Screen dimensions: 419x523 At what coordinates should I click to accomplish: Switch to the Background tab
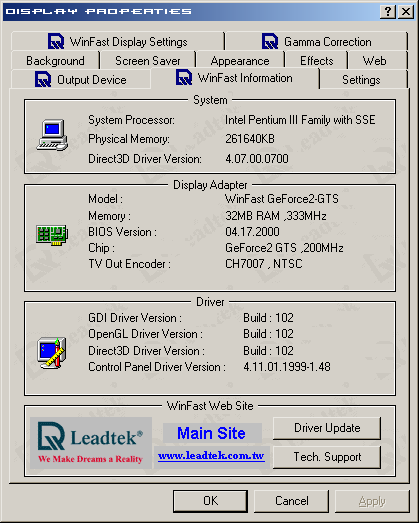click(55, 61)
